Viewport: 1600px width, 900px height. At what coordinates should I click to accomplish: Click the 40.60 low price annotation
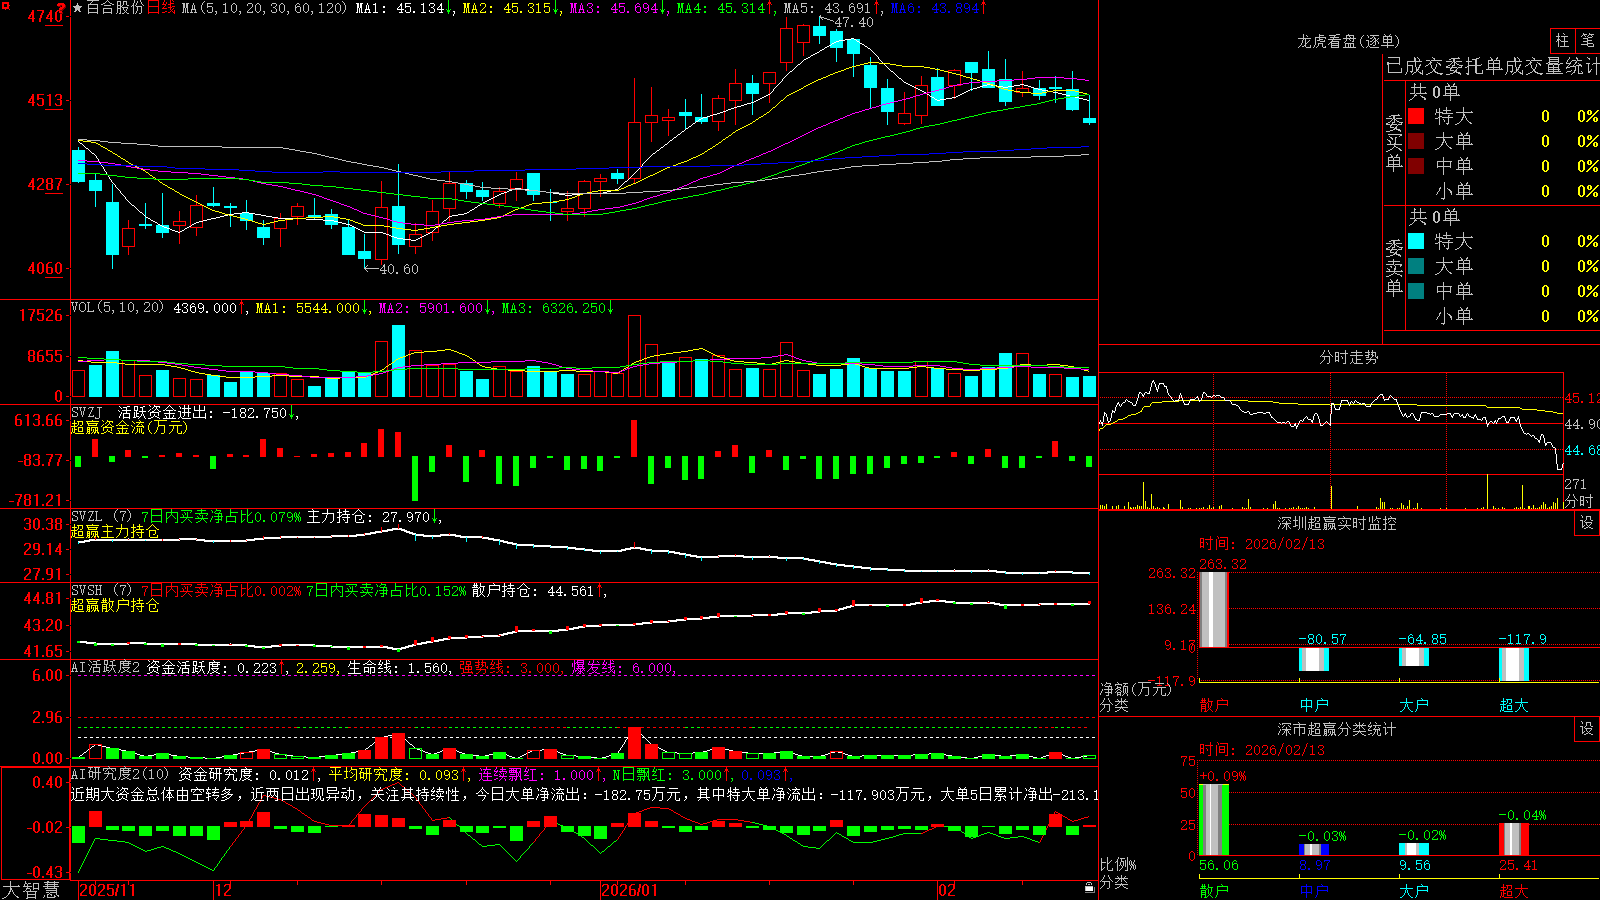pos(399,269)
